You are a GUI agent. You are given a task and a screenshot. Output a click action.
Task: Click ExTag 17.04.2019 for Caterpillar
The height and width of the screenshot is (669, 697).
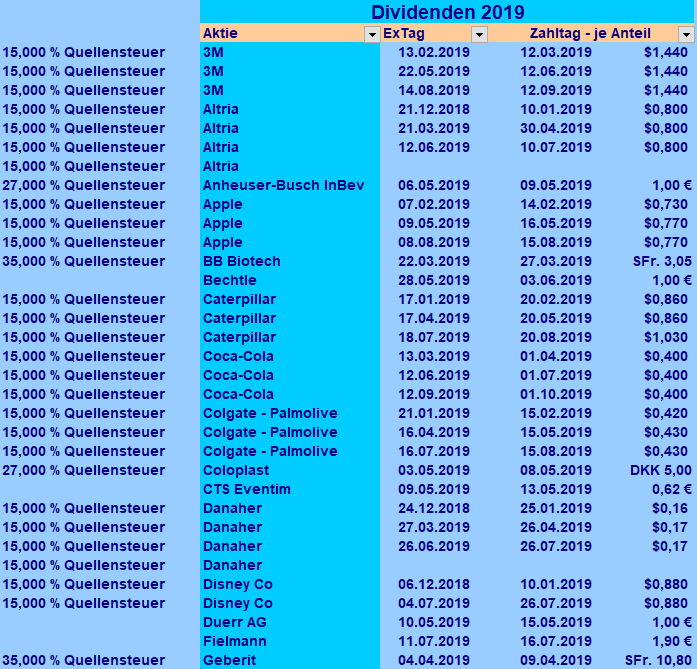tap(433, 318)
